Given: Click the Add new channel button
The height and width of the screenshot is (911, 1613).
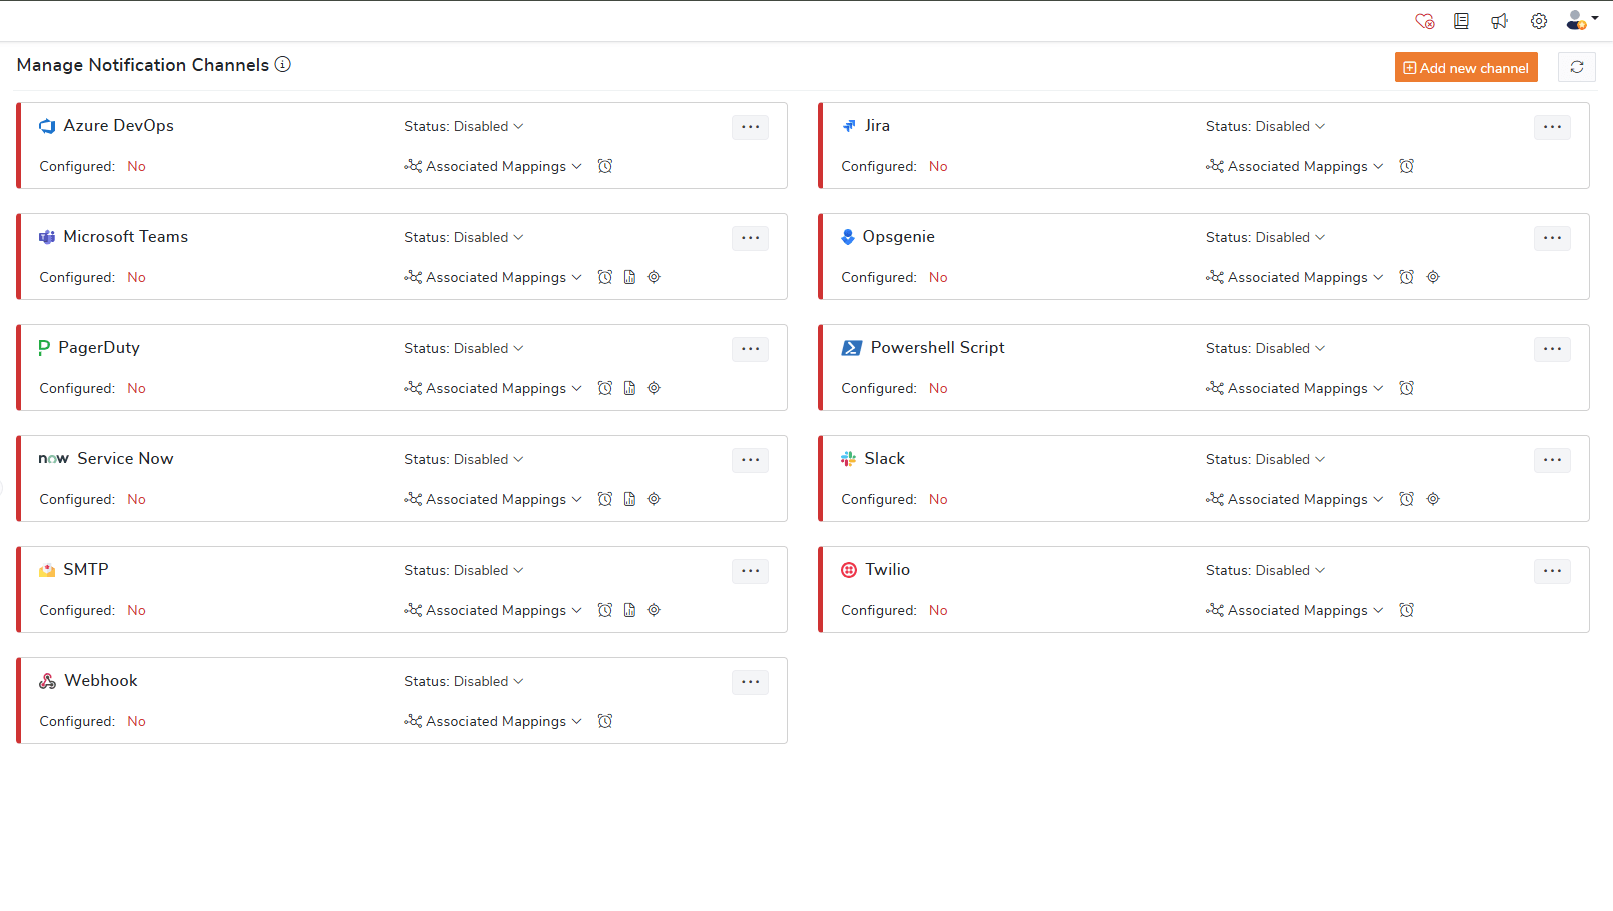Looking at the screenshot, I should pos(1466,67).
